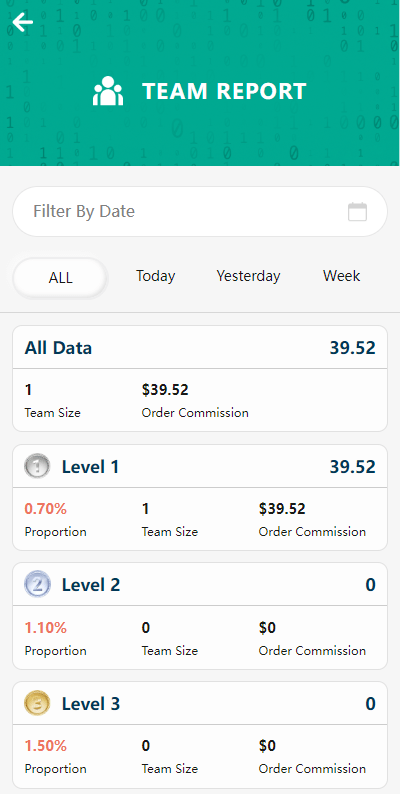Click the 0.70% proportion value
Screen dimensions: 400x794
click(x=46, y=508)
